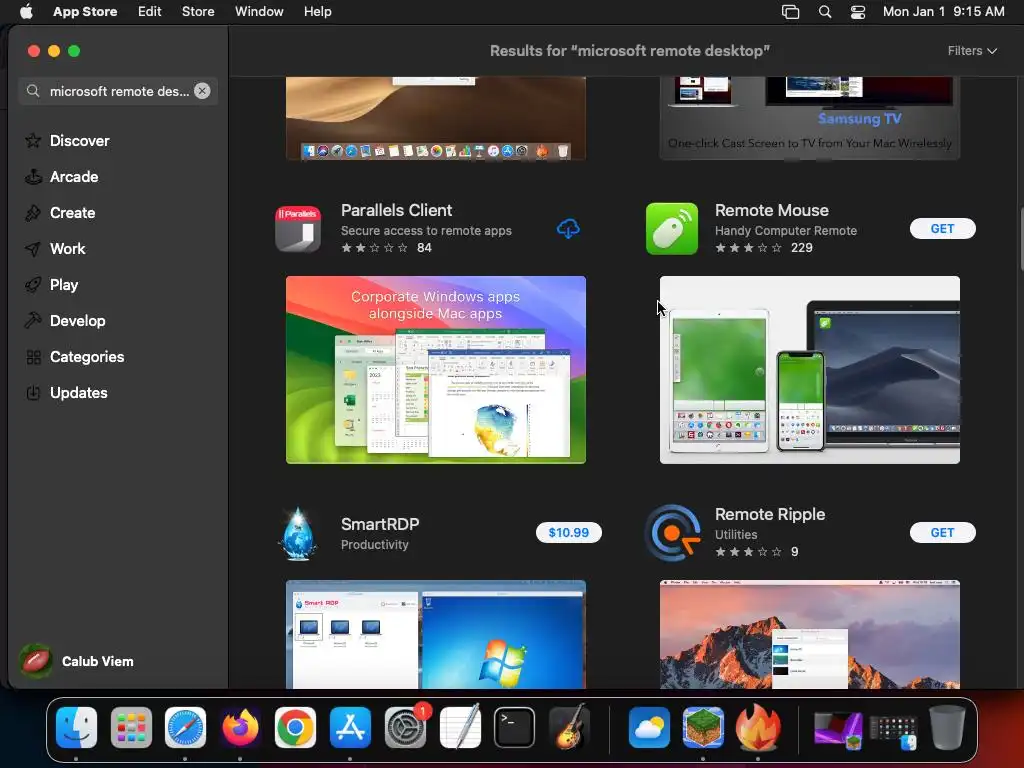
Task: Open the Window menu
Action: [259, 12]
